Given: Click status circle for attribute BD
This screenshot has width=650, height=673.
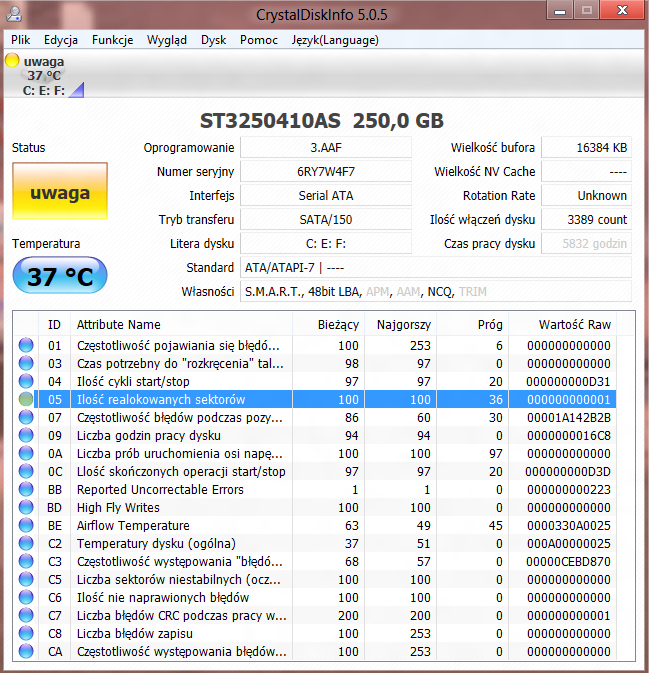Looking at the screenshot, I should tap(26, 507).
